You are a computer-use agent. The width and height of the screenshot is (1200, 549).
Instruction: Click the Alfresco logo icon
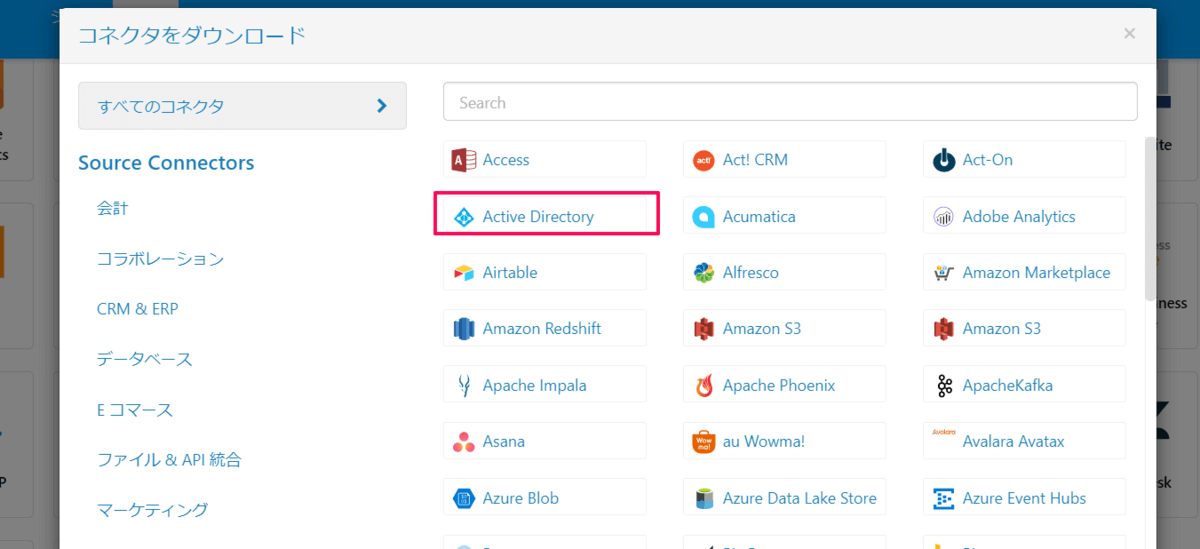coord(704,273)
